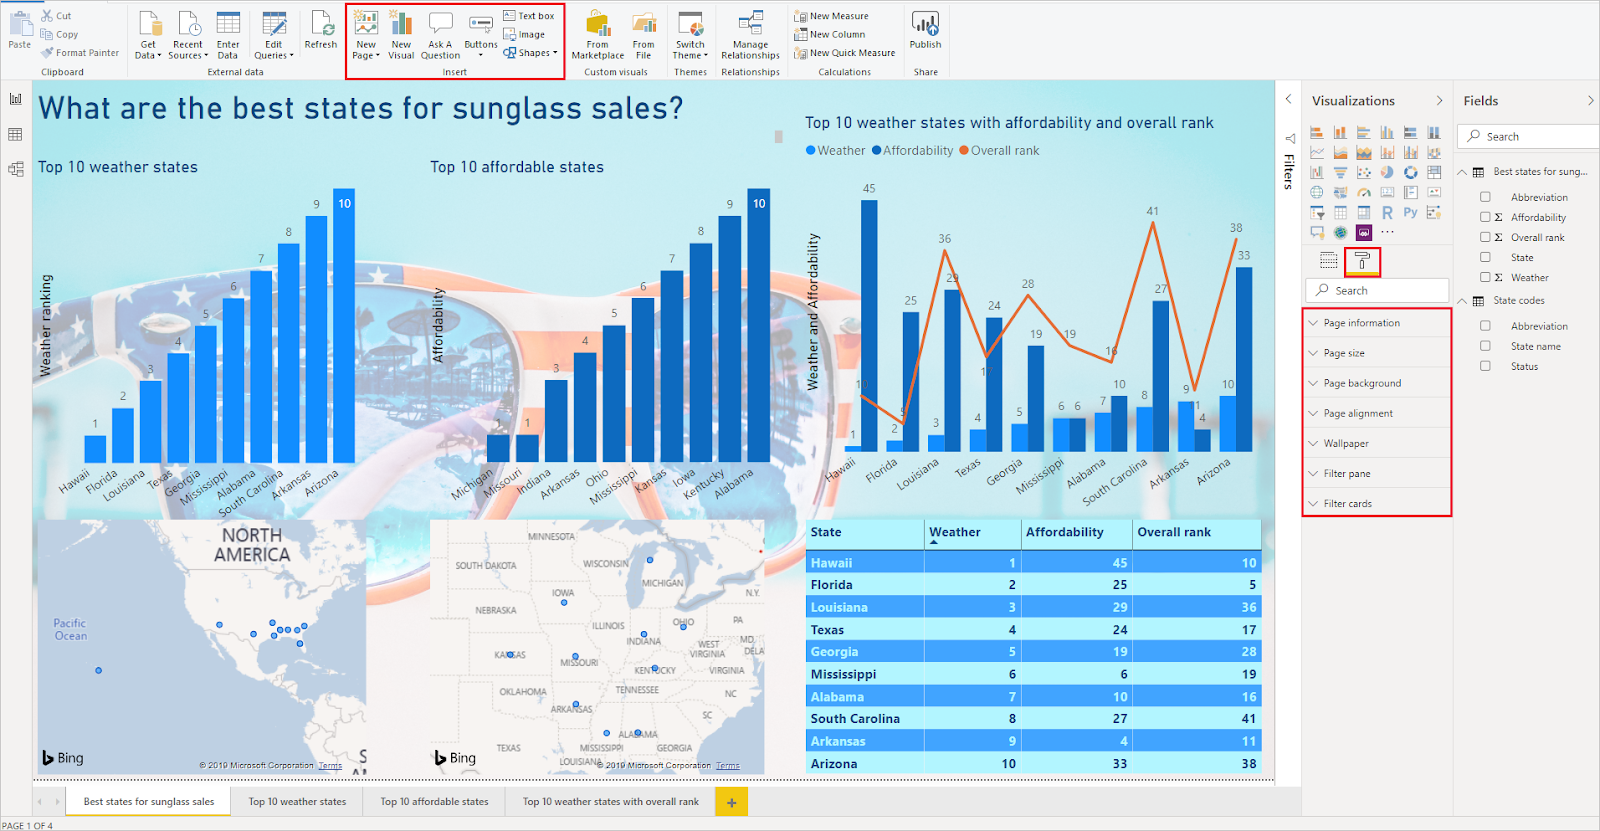1600x831 pixels.
Task: Open the Data view in left sidebar
Action: click(15, 134)
